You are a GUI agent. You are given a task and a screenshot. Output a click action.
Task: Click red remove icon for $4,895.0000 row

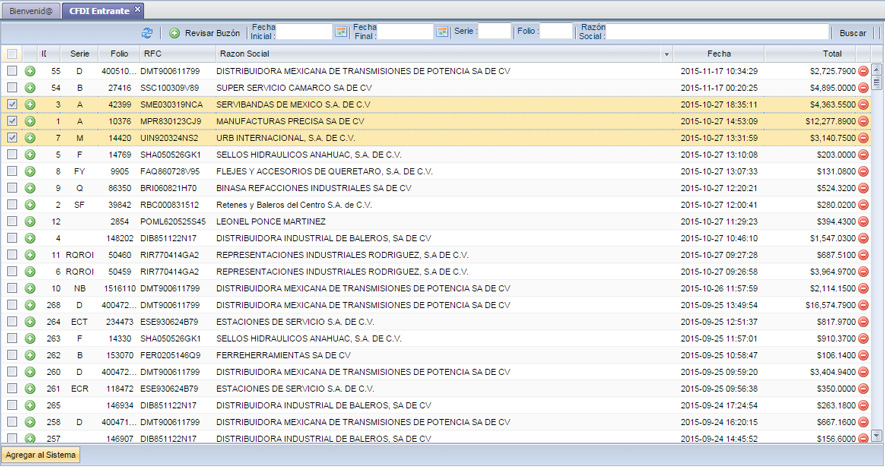[x=864, y=88]
